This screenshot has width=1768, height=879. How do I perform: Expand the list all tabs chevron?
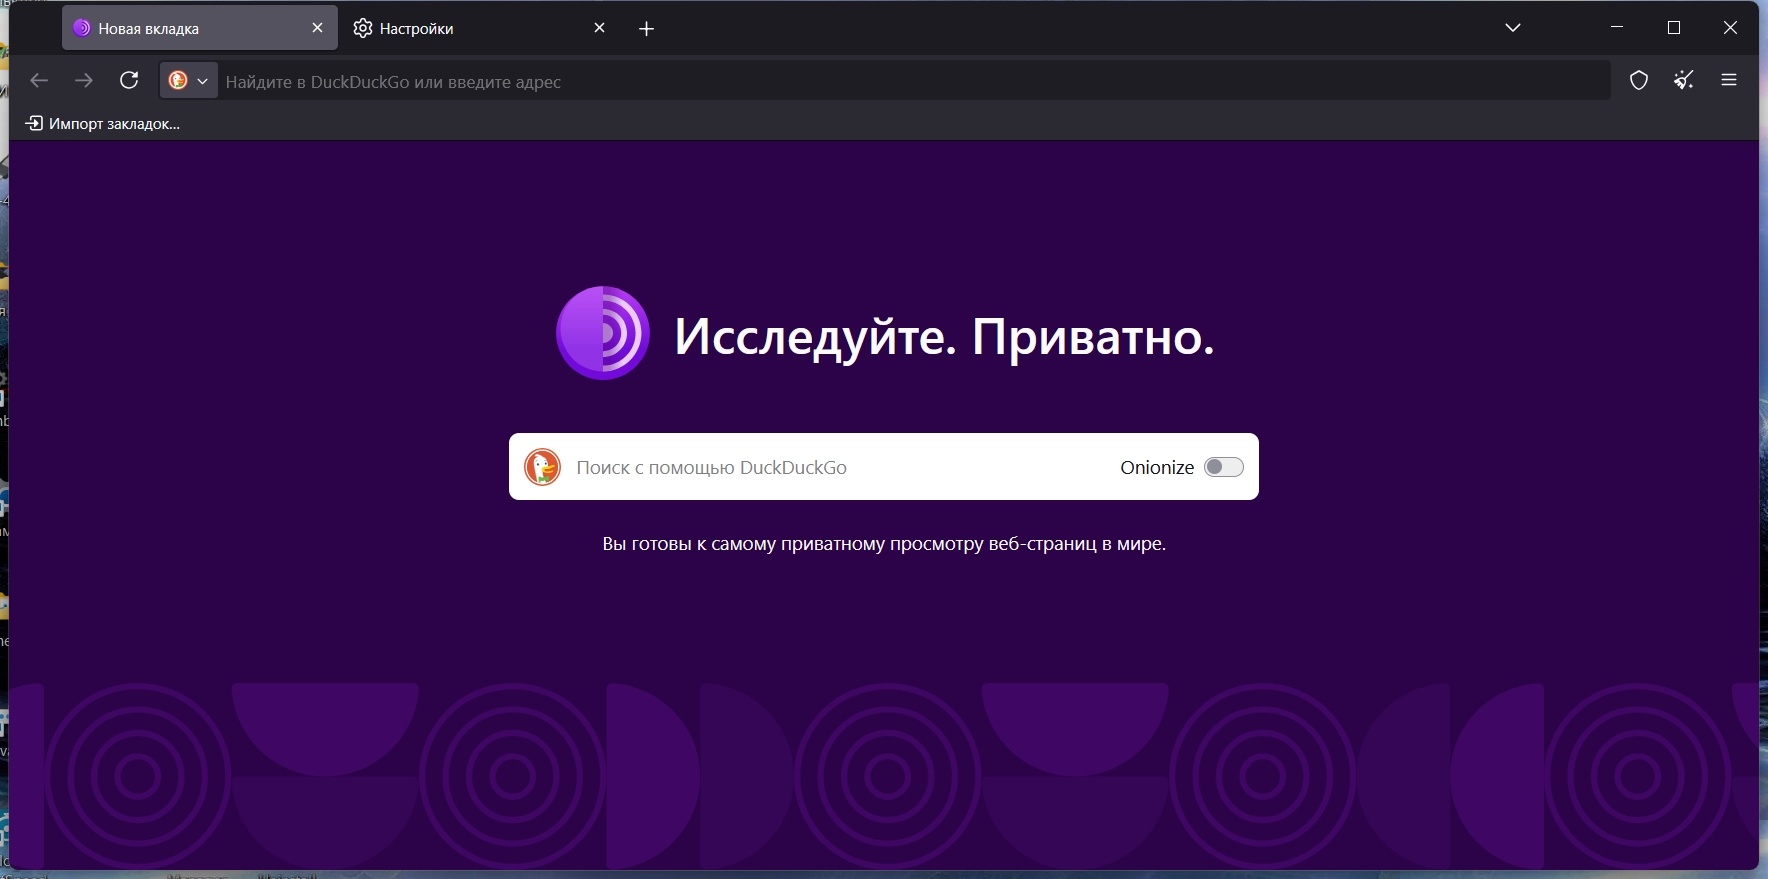[1513, 28]
